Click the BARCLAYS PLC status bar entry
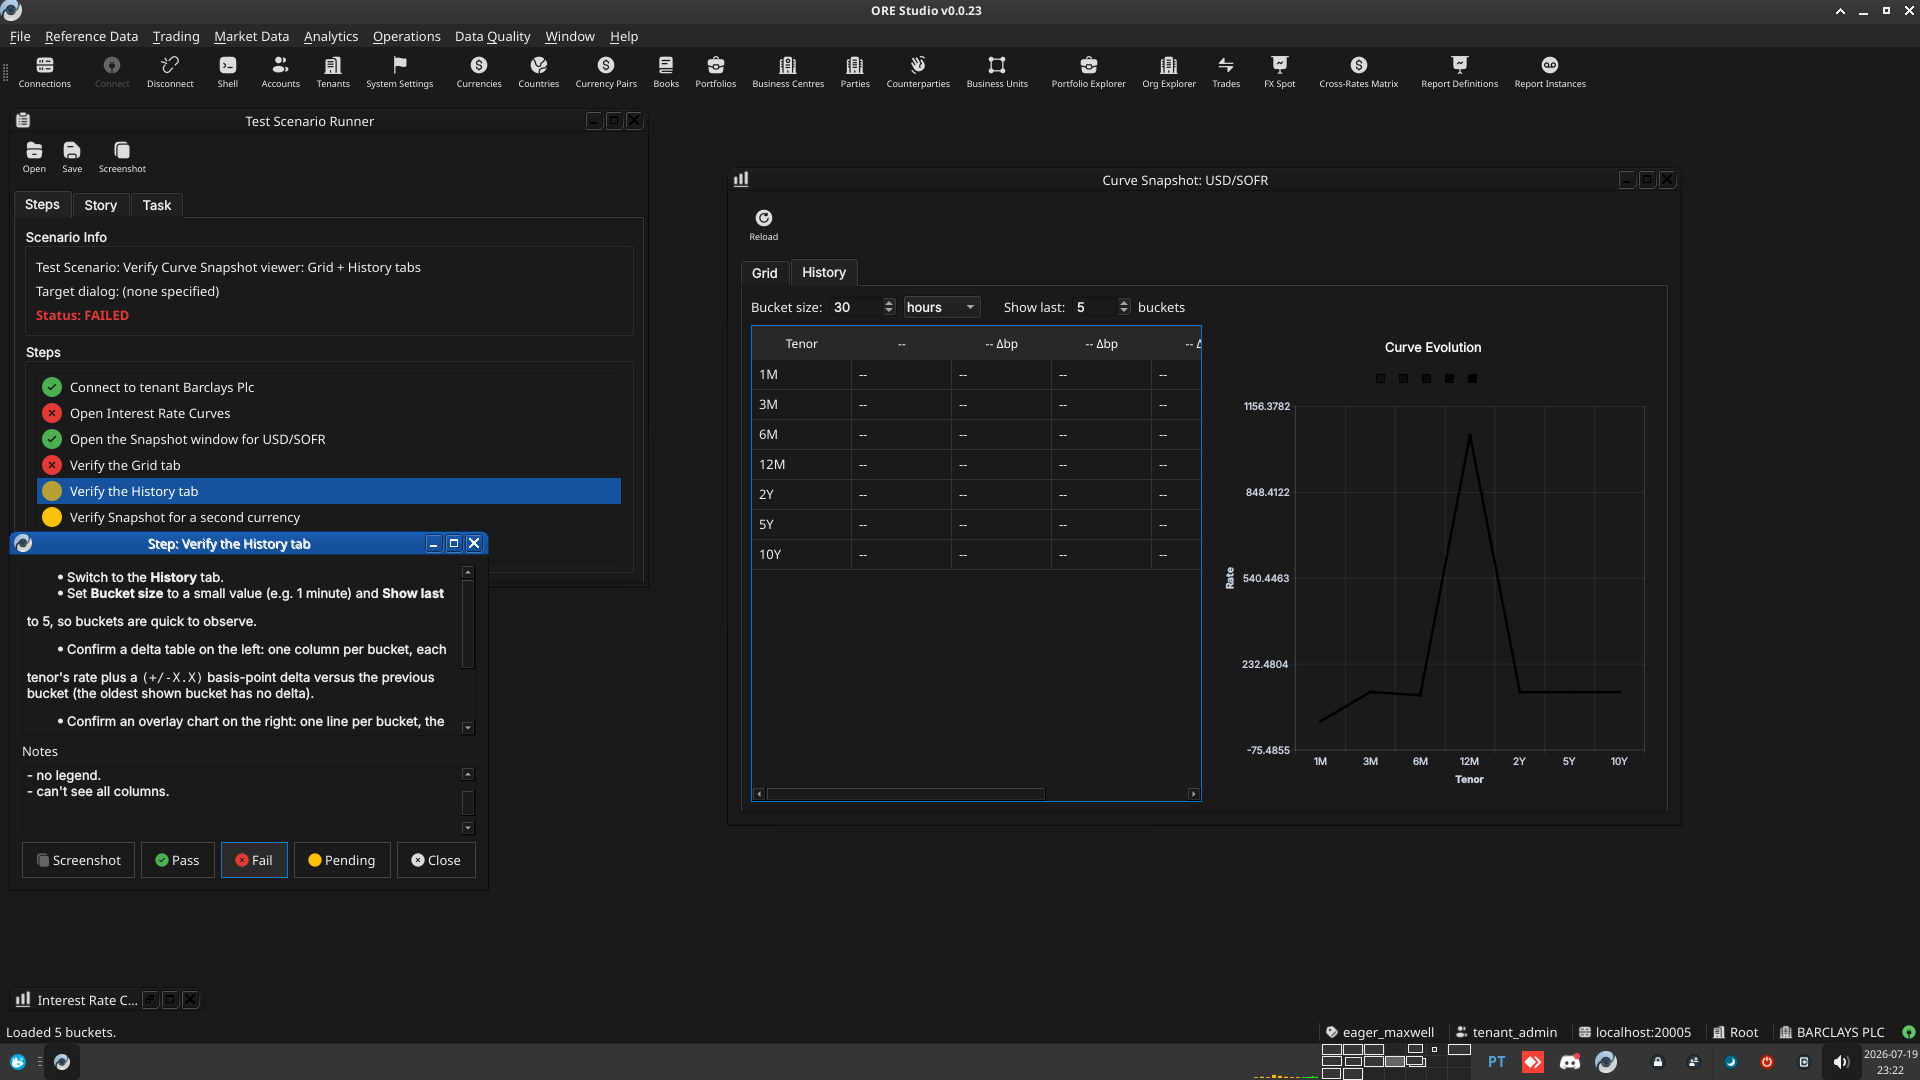The width and height of the screenshot is (1920, 1080). [x=1831, y=1032]
